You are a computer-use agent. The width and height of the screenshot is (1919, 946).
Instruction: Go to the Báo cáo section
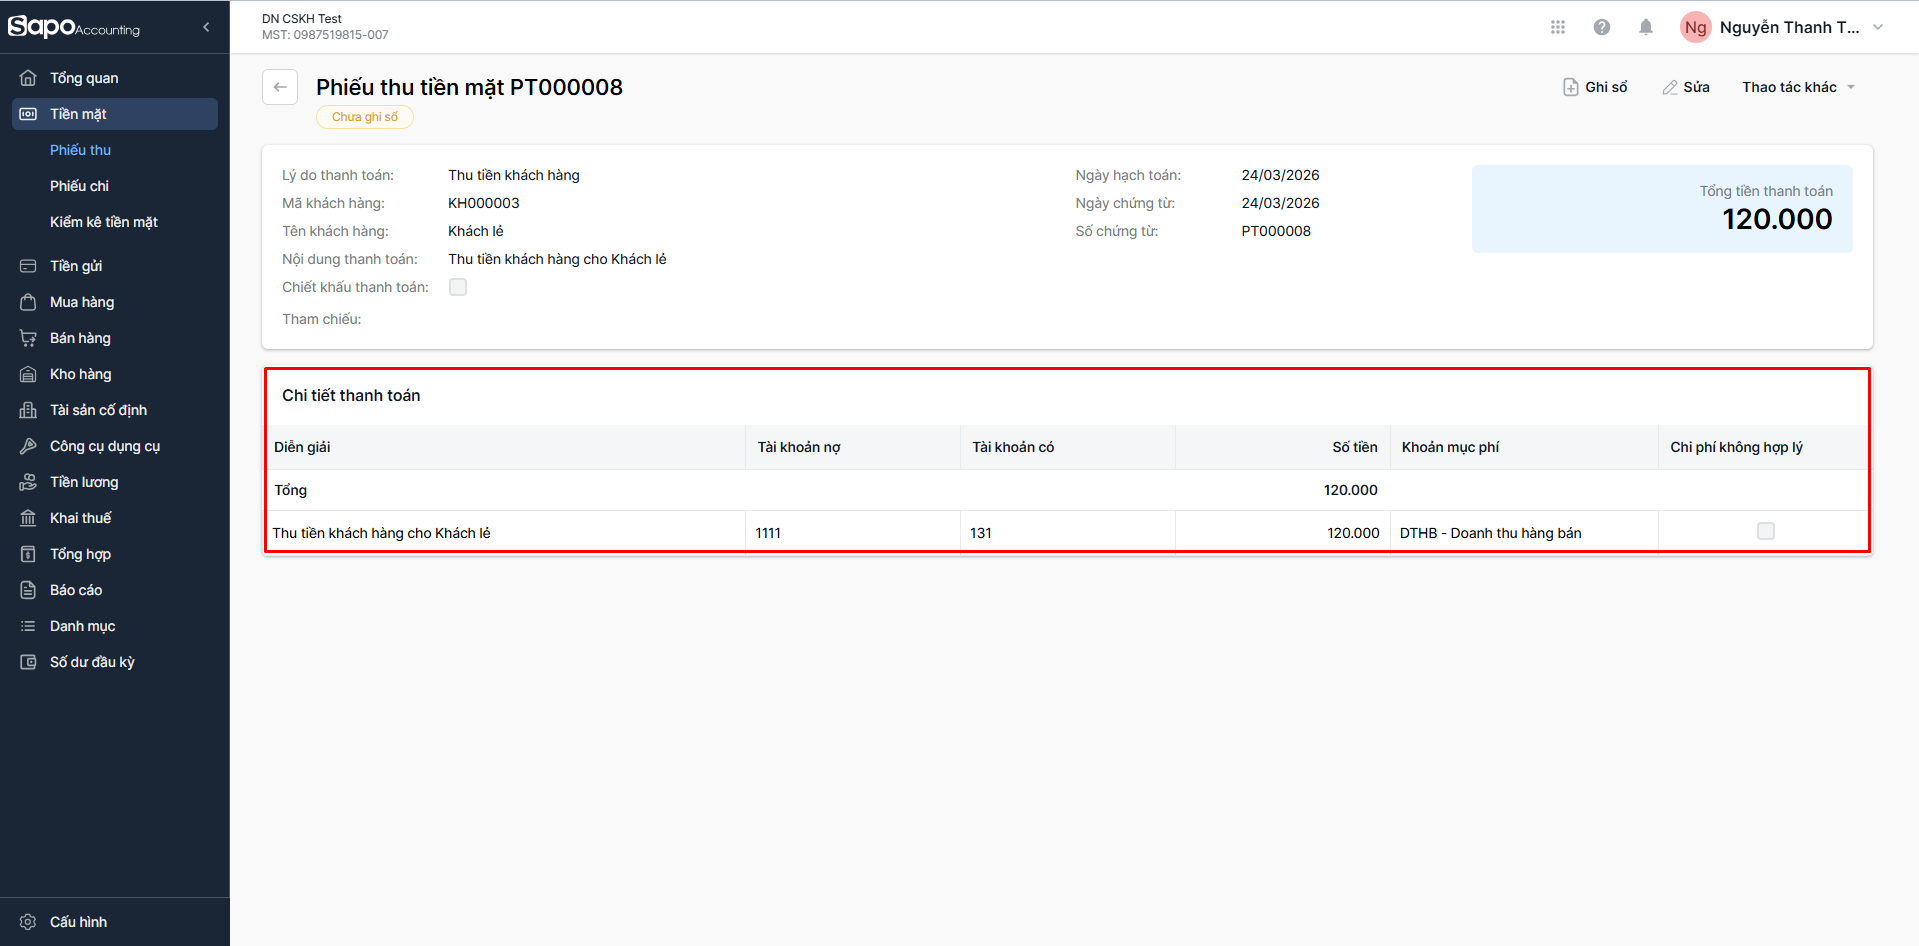click(x=76, y=590)
